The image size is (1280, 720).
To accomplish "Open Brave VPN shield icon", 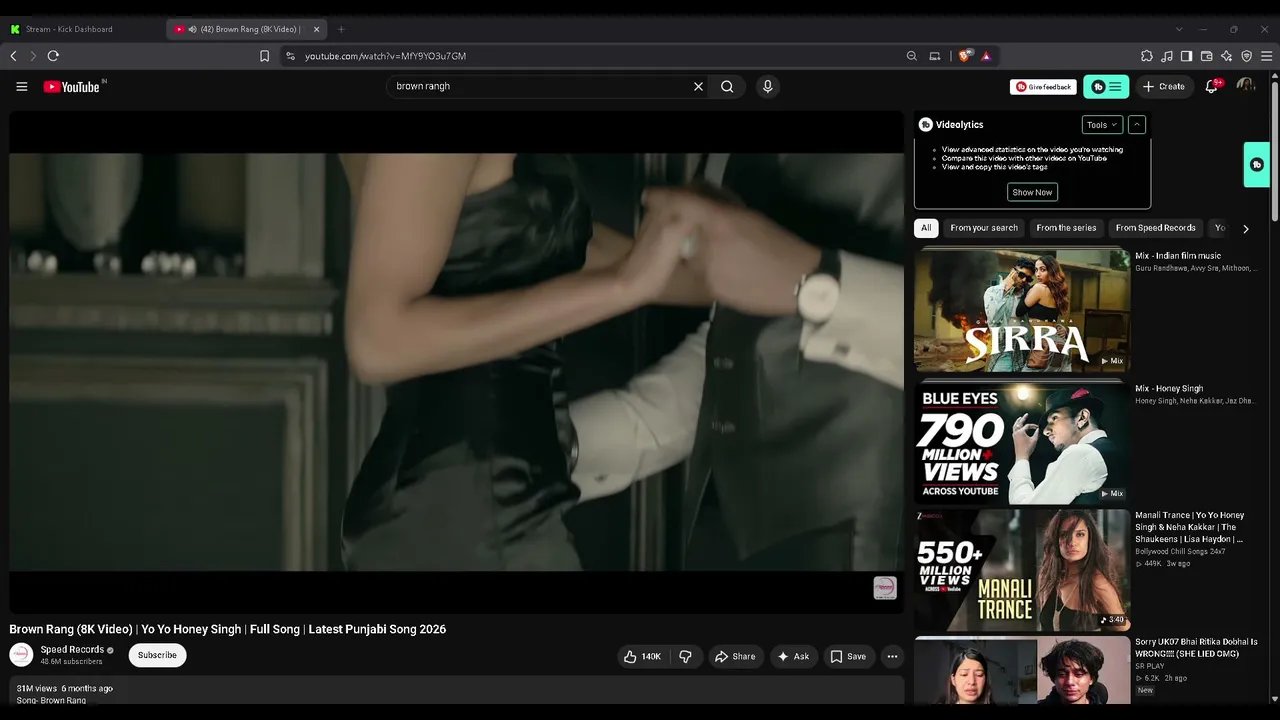I will pyautogui.click(x=1246, y=56).
